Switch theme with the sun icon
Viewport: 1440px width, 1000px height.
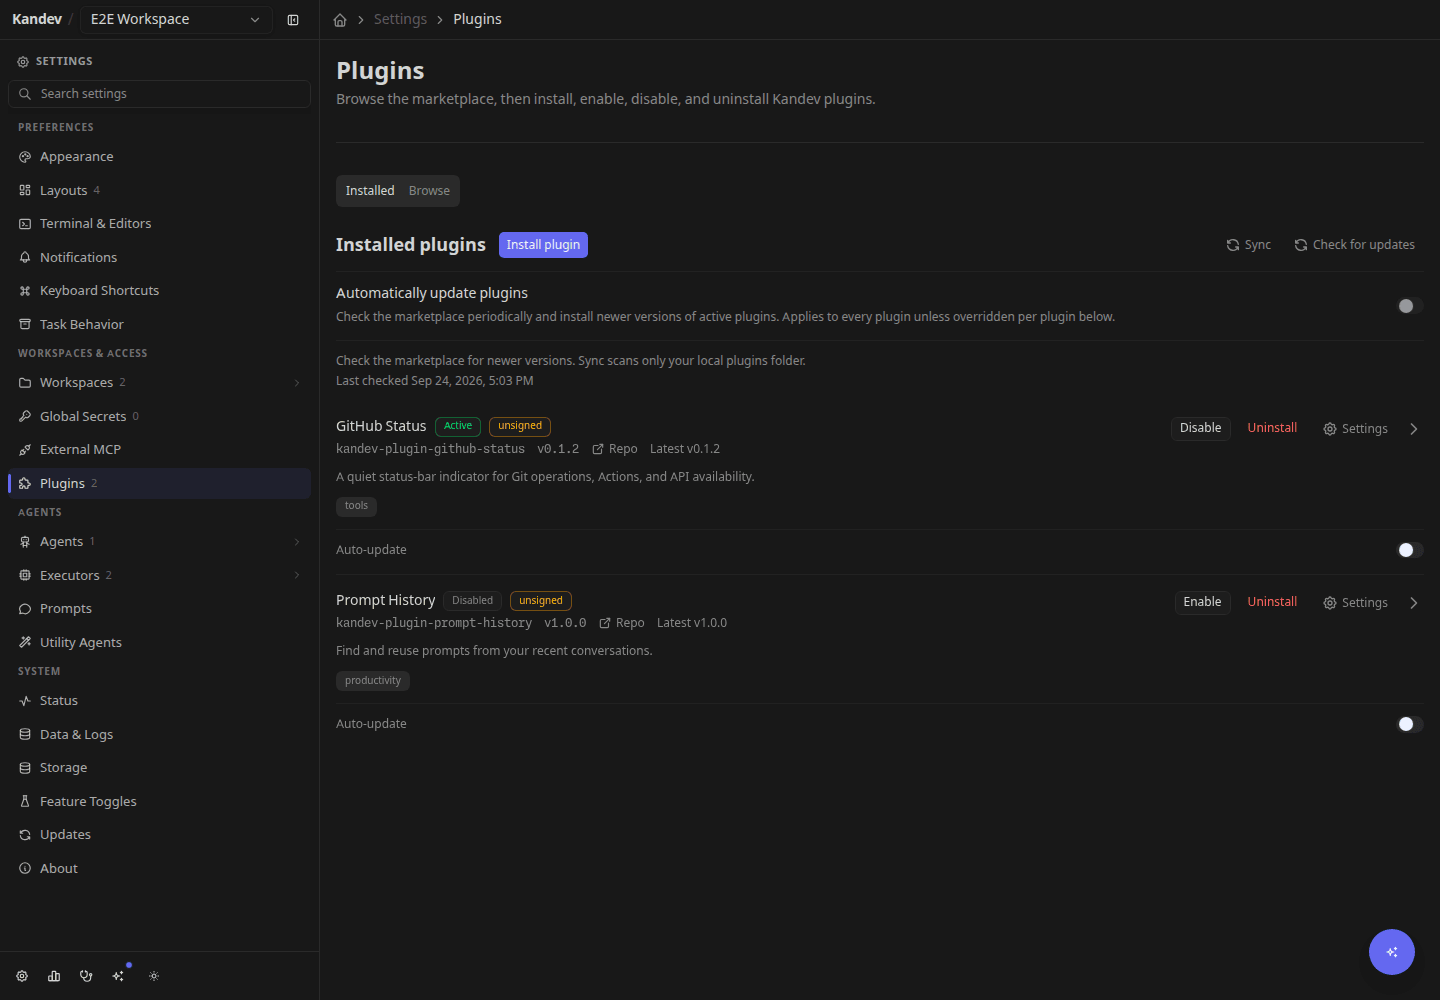coord(154,976)
